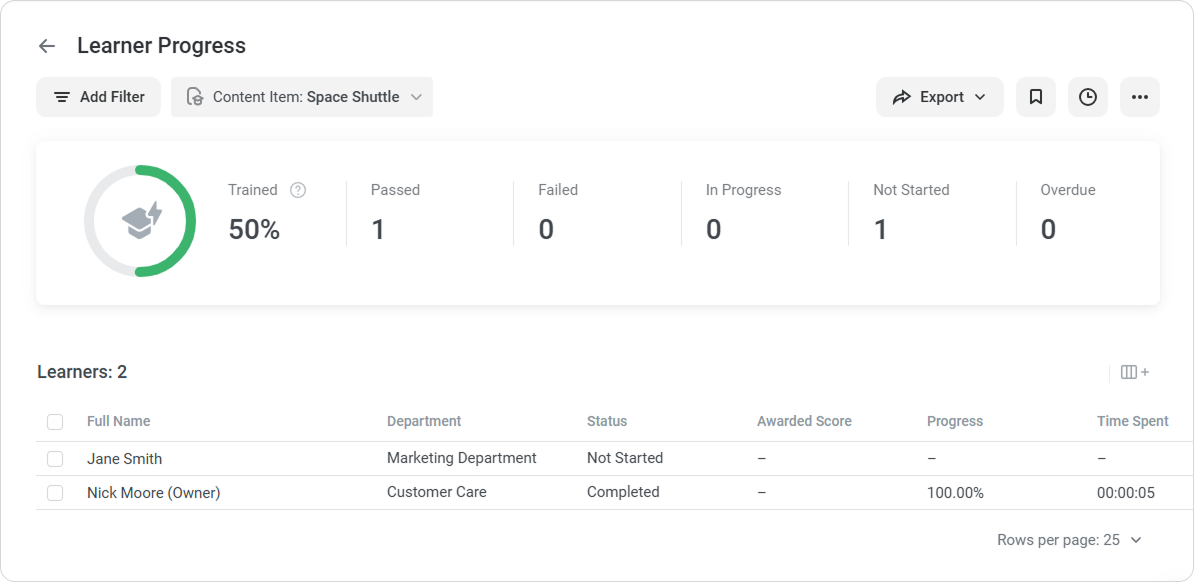
Task: Click the bookmark icon to save report
Action: (x=1036, y=97)
